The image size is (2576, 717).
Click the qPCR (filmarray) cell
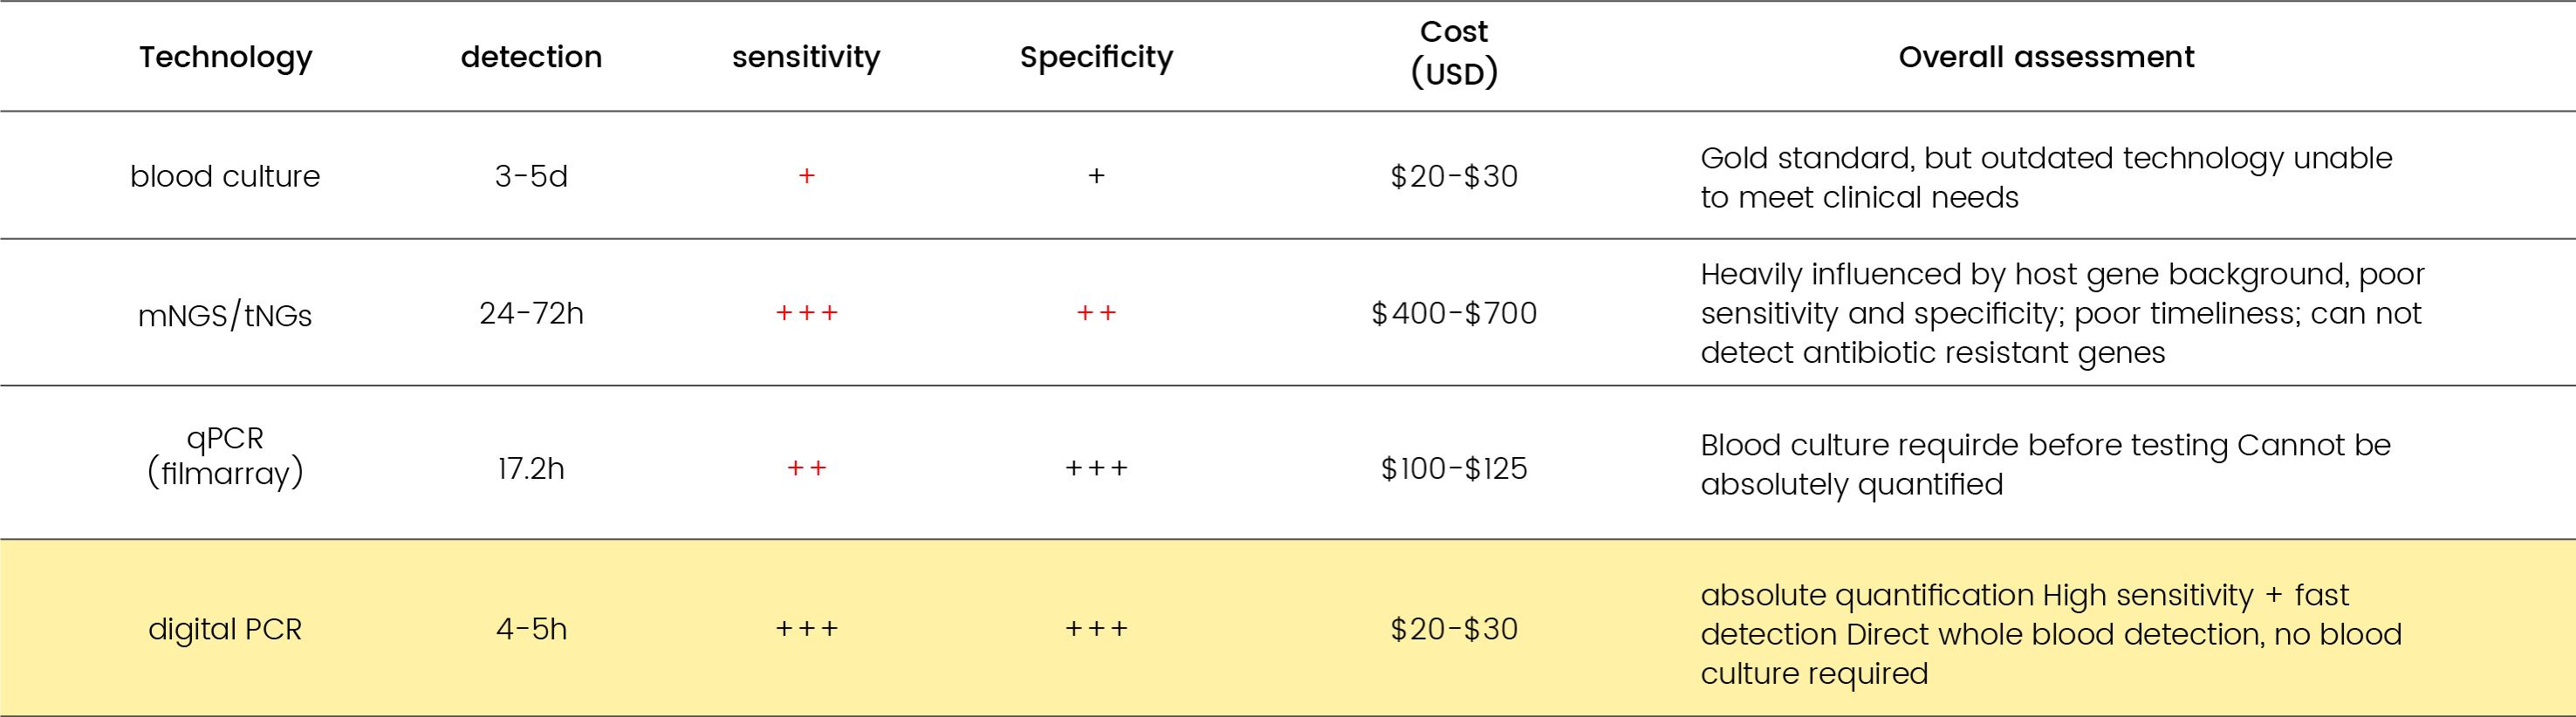point(225,455)
